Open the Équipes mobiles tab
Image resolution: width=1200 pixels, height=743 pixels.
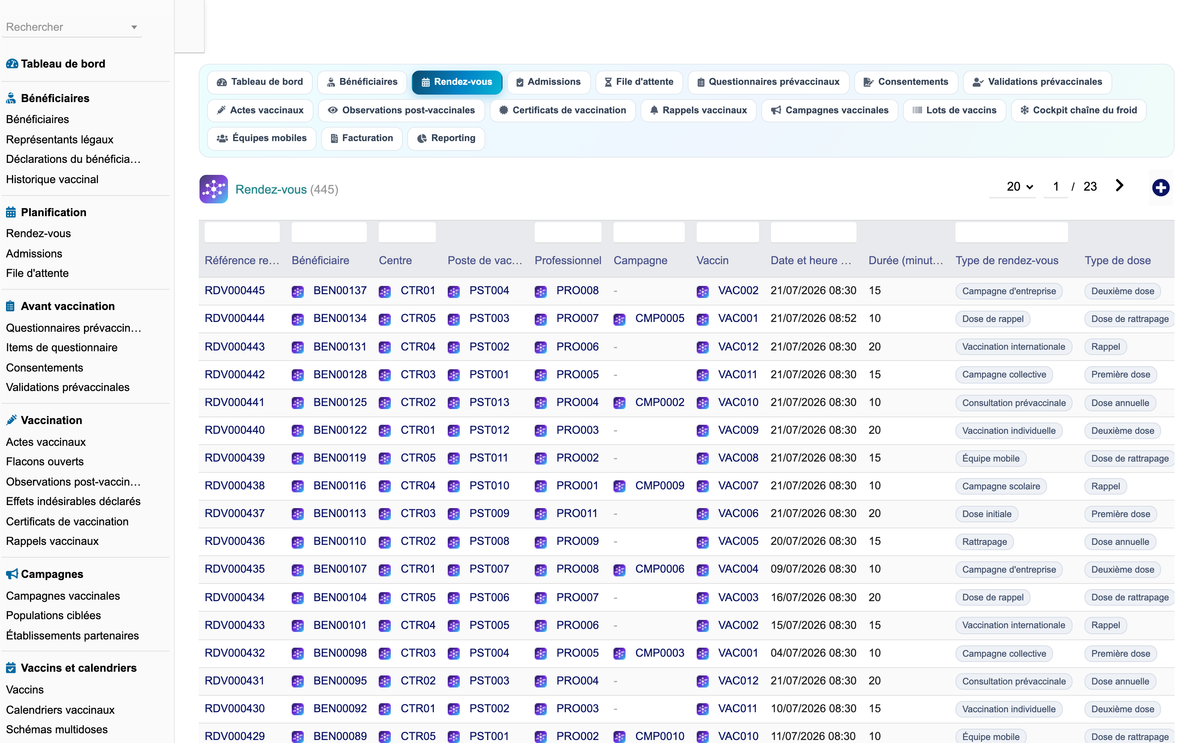tap(262, 138)
